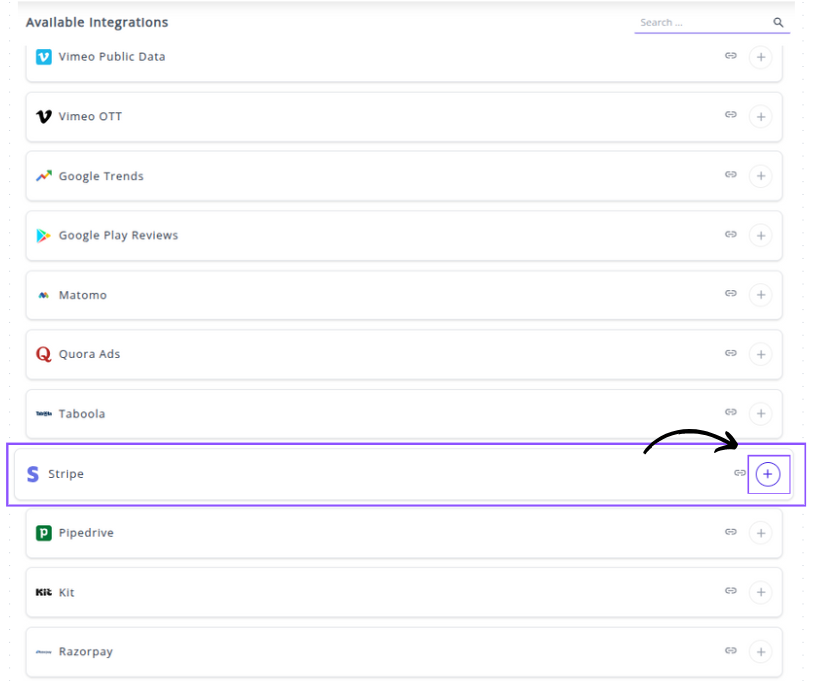Click the search magnifier icon
This screenshot has width=813, height=681.
tap(778, 22)
